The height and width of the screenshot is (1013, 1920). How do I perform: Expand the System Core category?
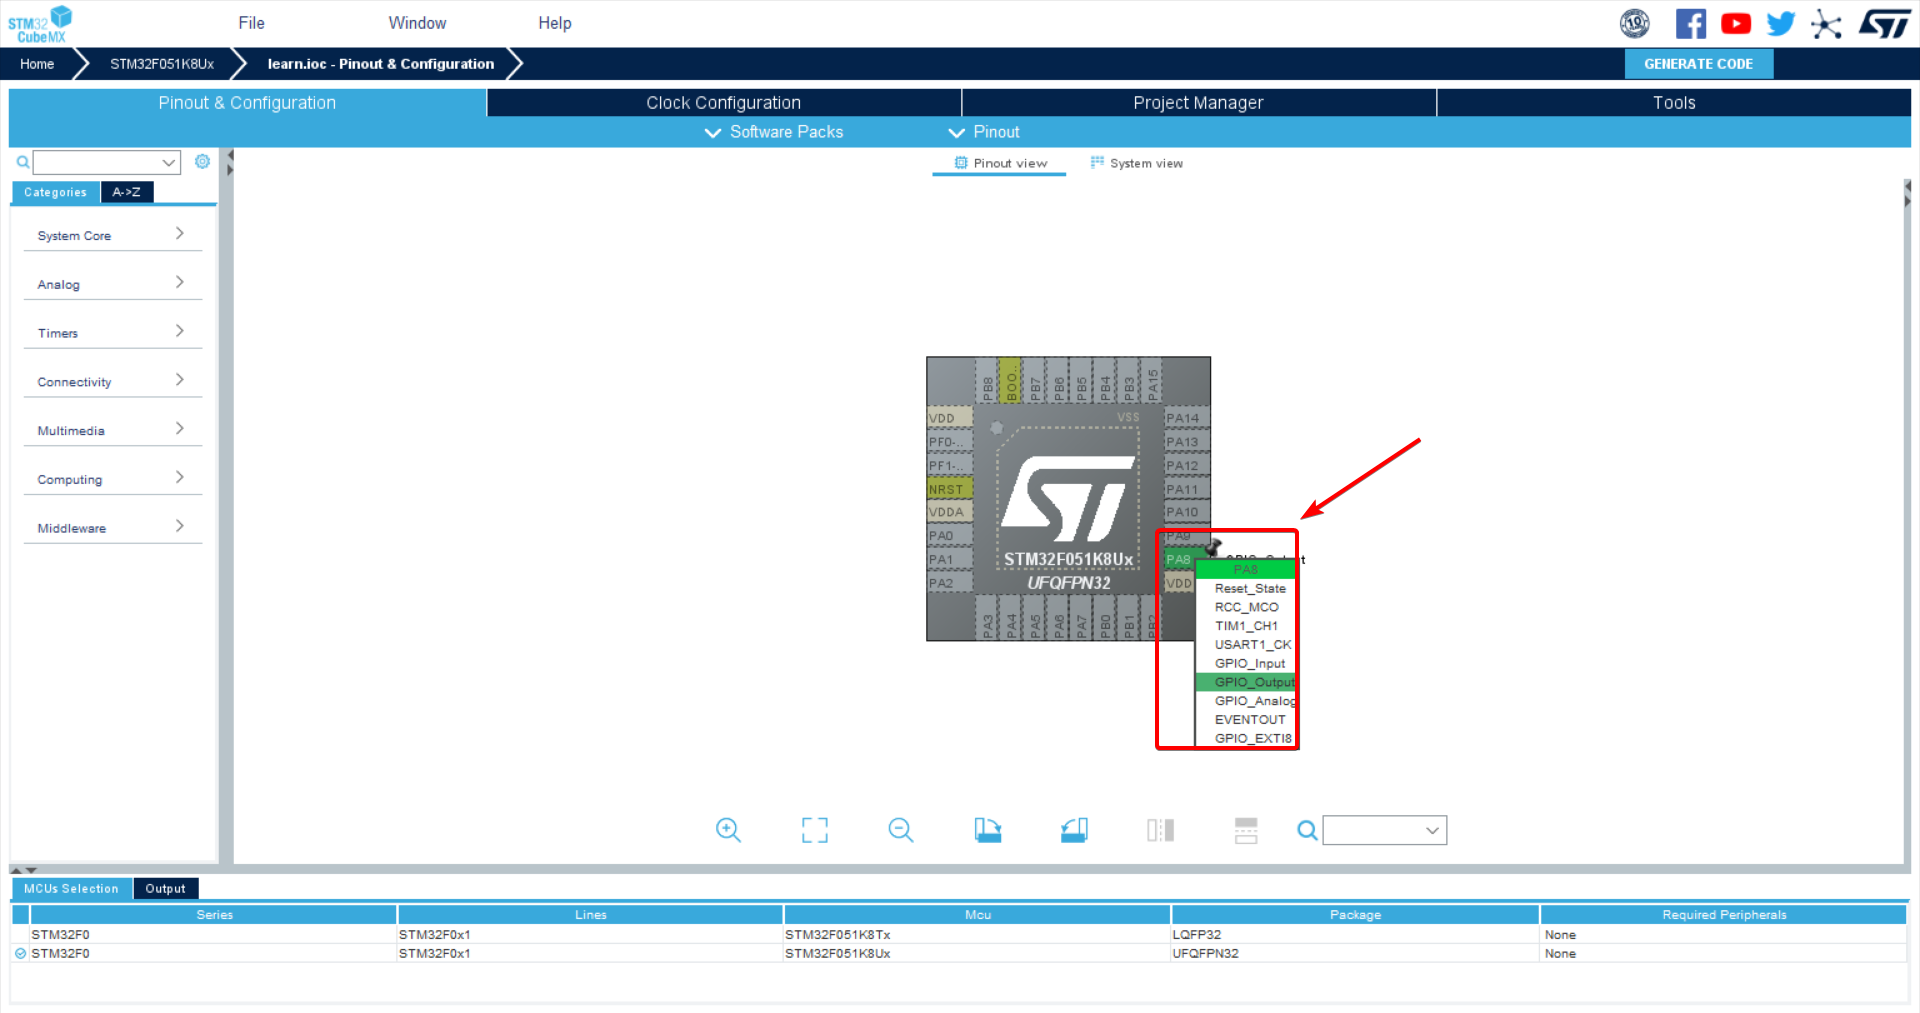pyautogui.click(x=110, y=235)
